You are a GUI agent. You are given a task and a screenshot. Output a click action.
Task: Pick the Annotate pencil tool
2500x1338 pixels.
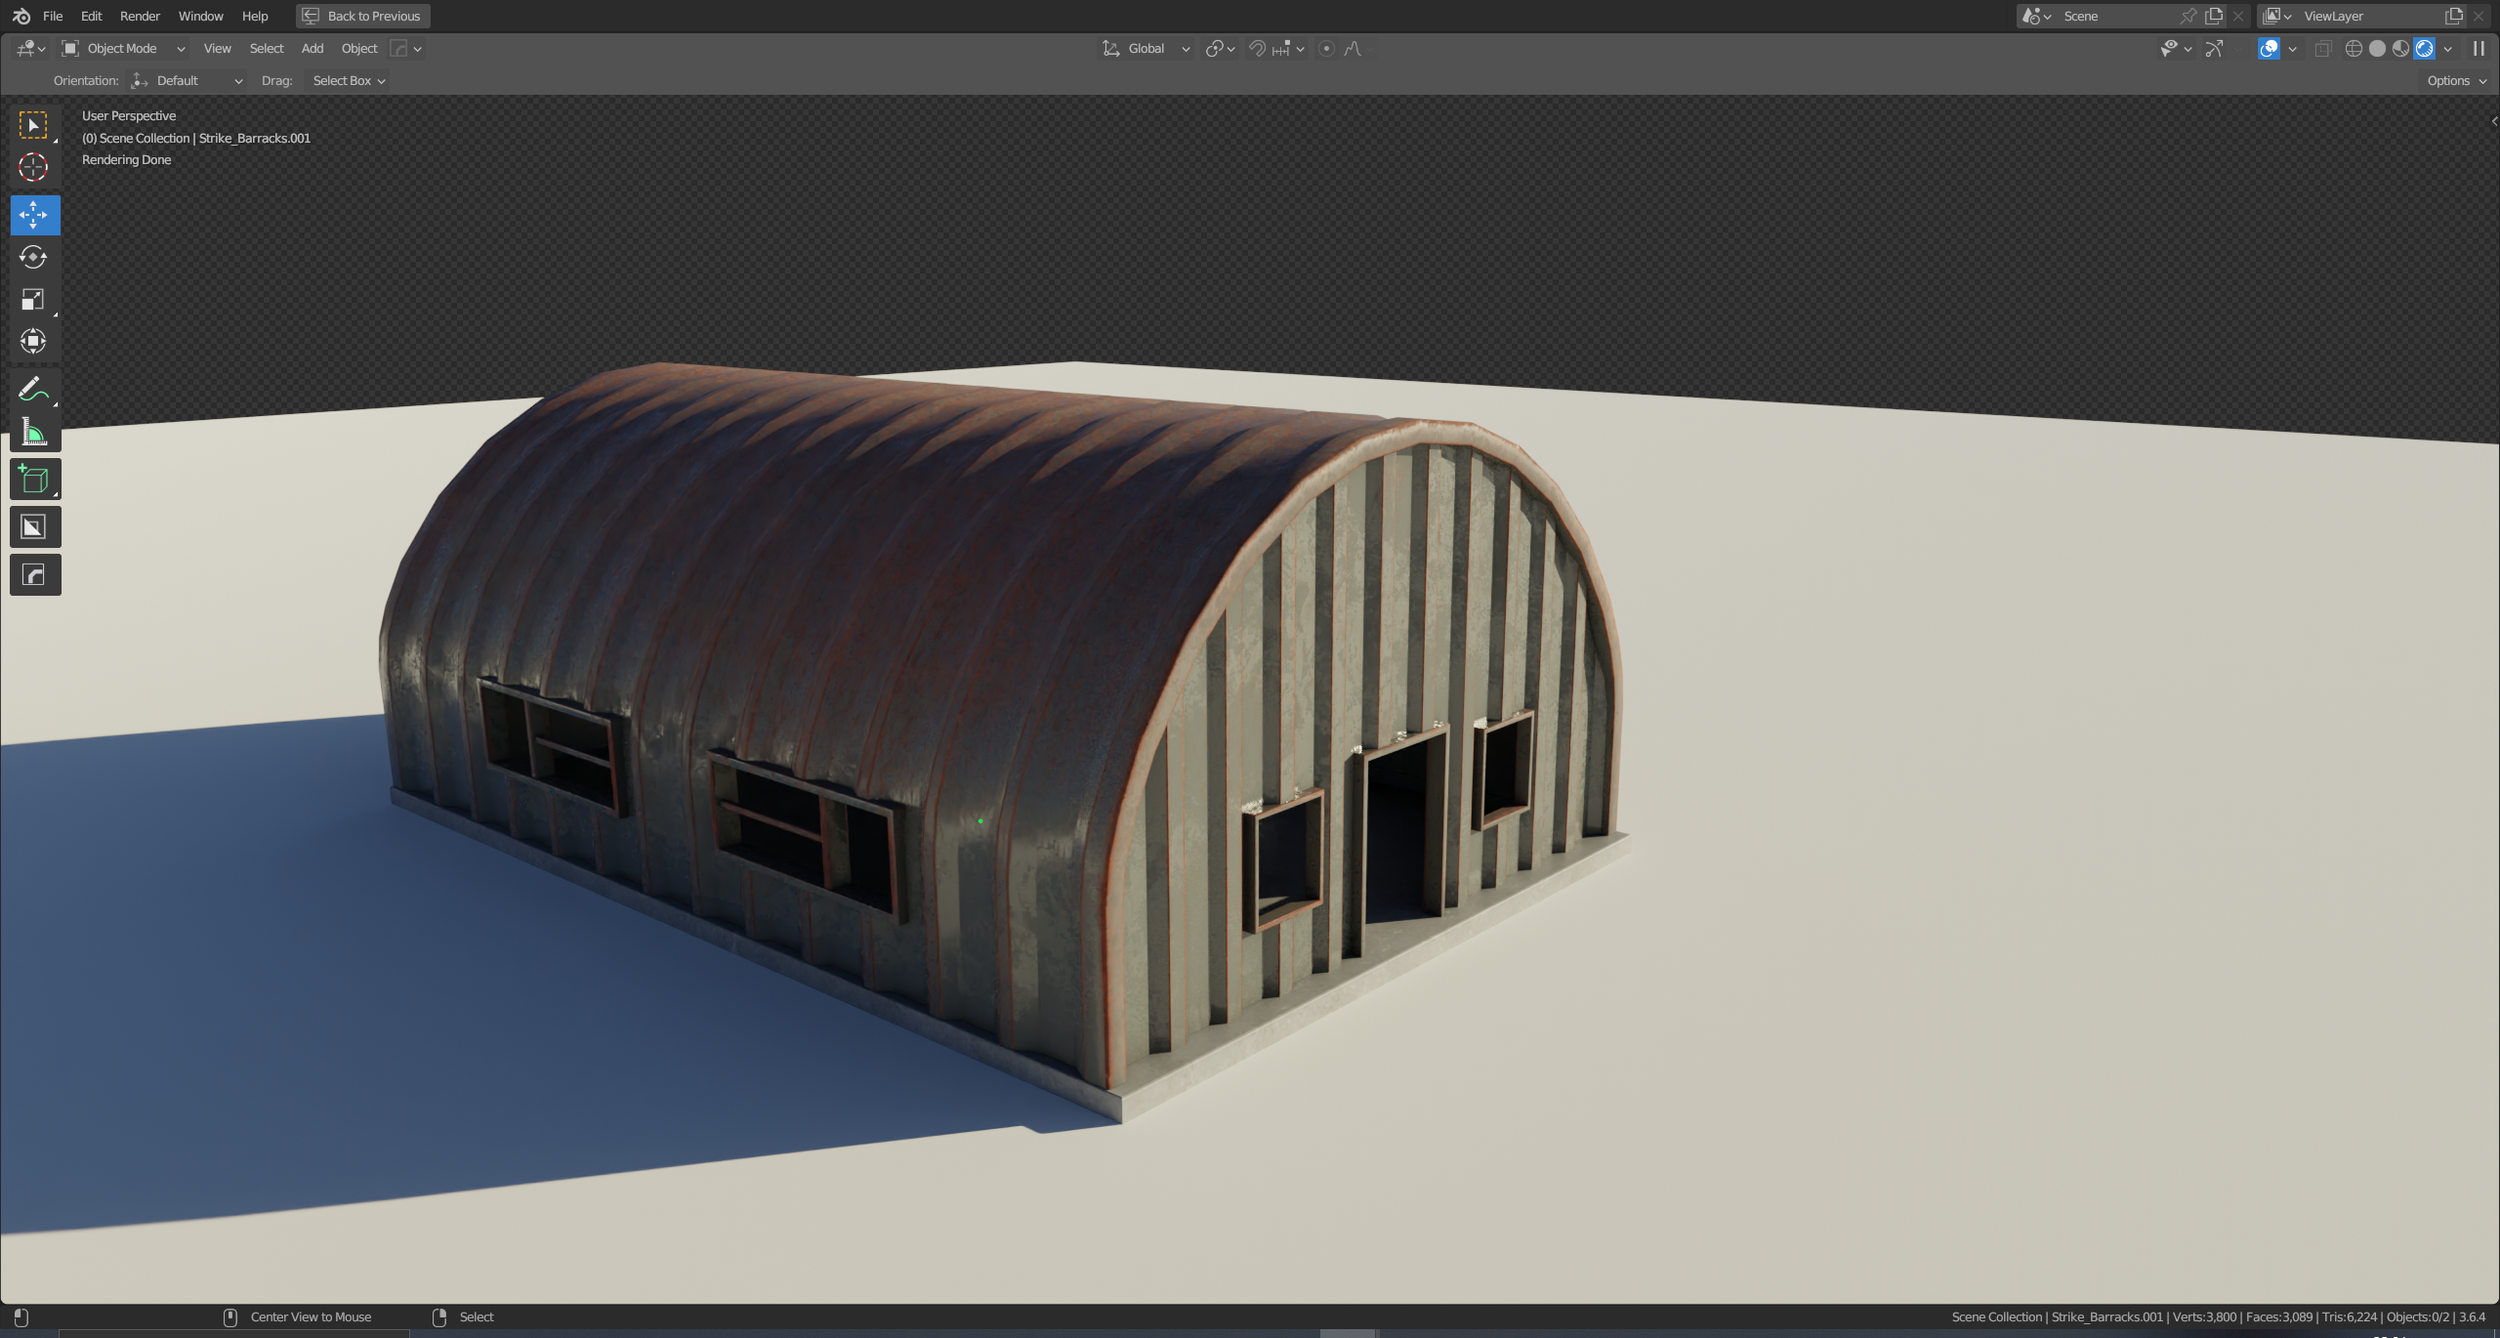(33, 389)
